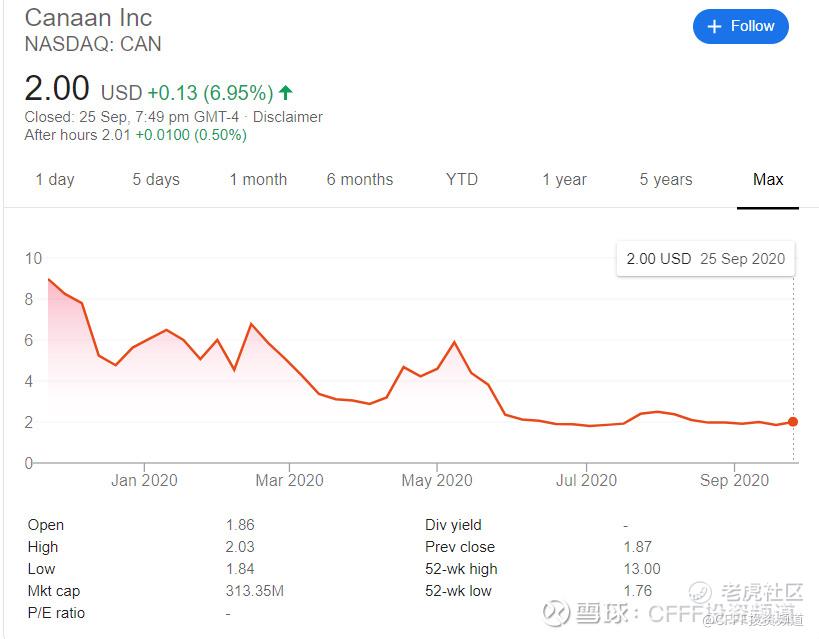The image size is (819, 639).
Task: Click the Sep 2020 axis label
Action: (735, 480)
